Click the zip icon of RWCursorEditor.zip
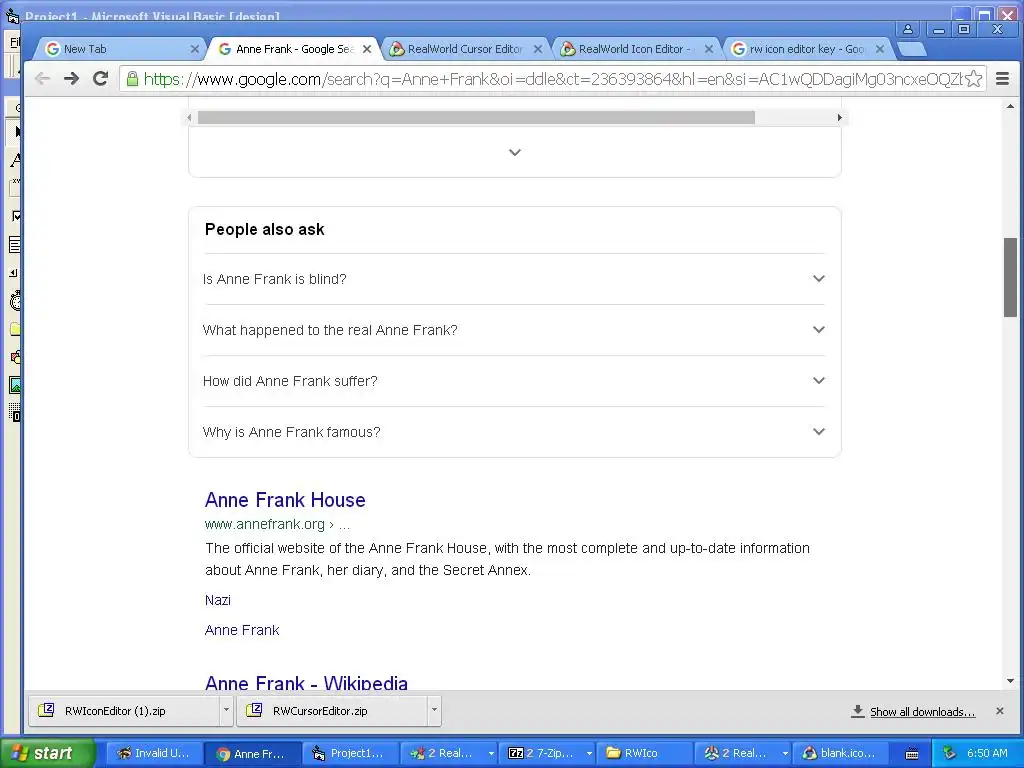 (254, 710)
